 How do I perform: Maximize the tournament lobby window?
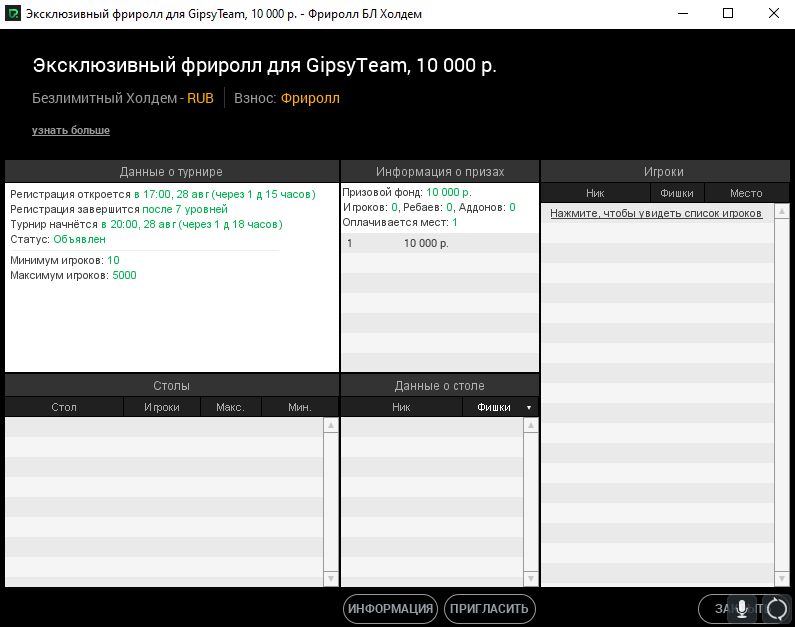click(x=728, y=14)
